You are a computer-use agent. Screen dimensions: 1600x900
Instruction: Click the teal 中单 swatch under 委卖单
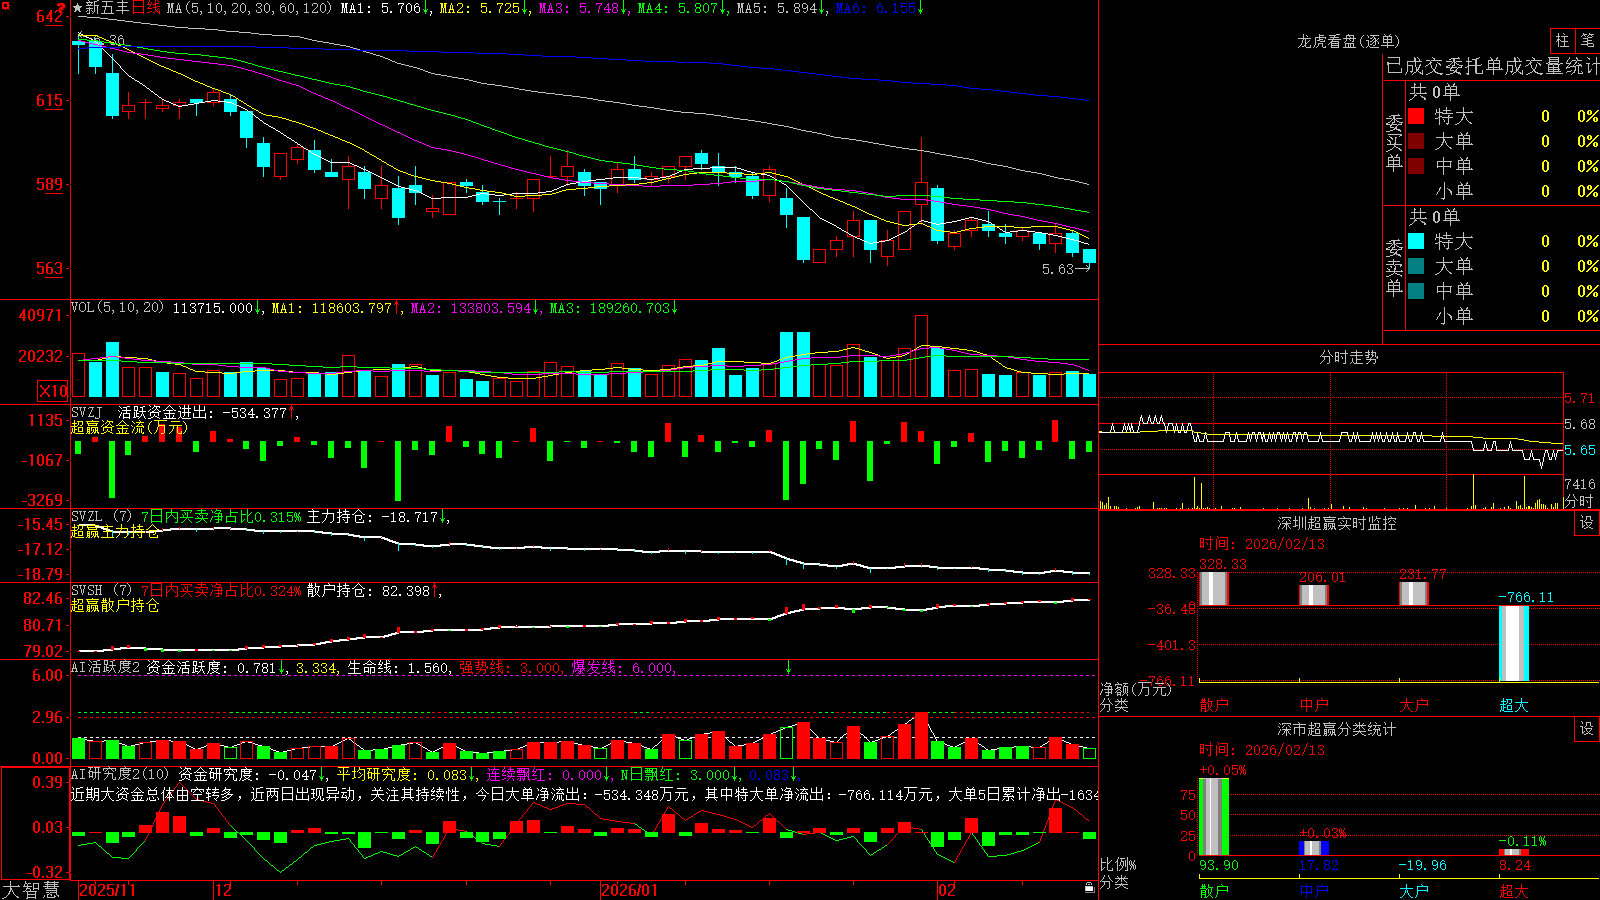1416,291
